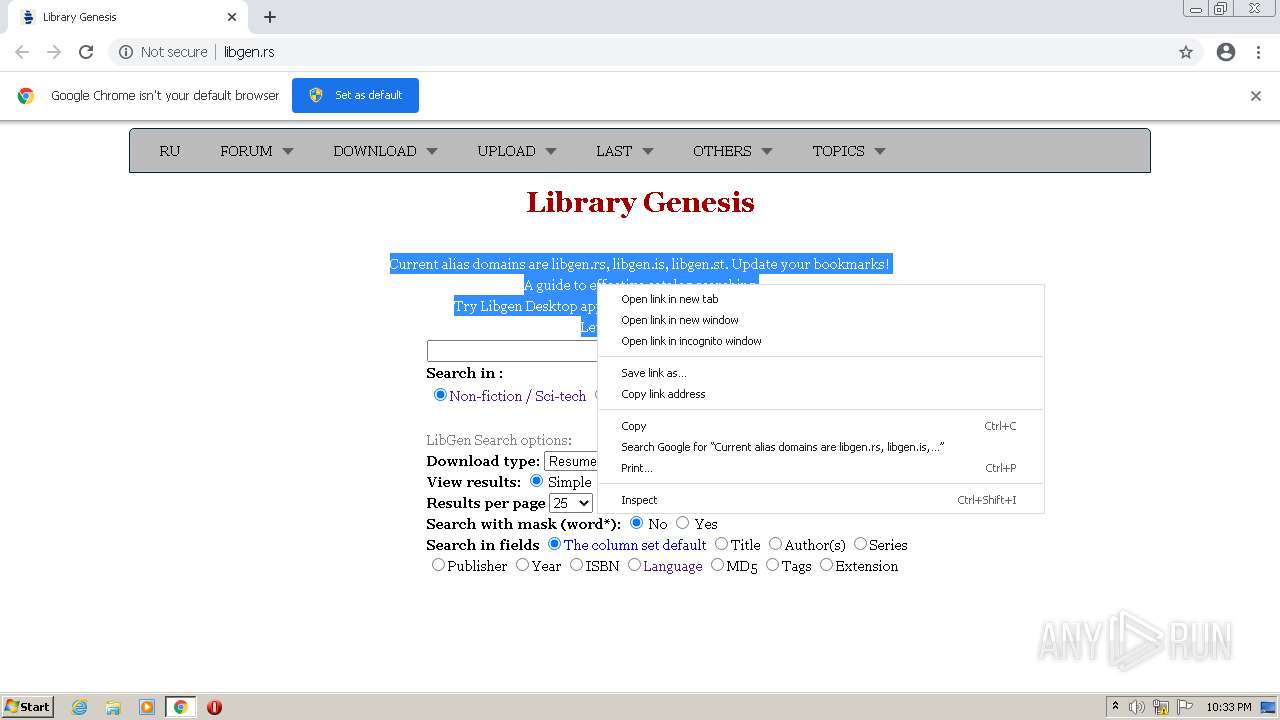Open the media player taskbar icon

coord(146,707)
